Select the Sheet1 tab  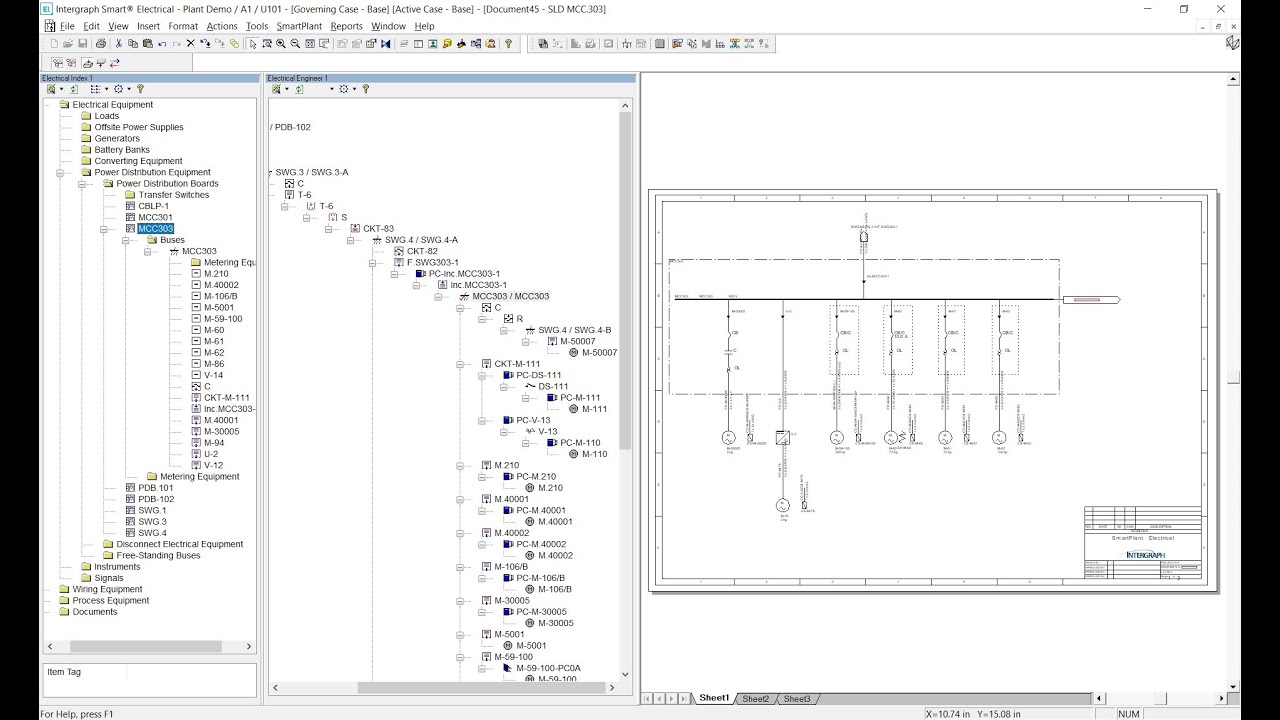click(x=714, y=698)
